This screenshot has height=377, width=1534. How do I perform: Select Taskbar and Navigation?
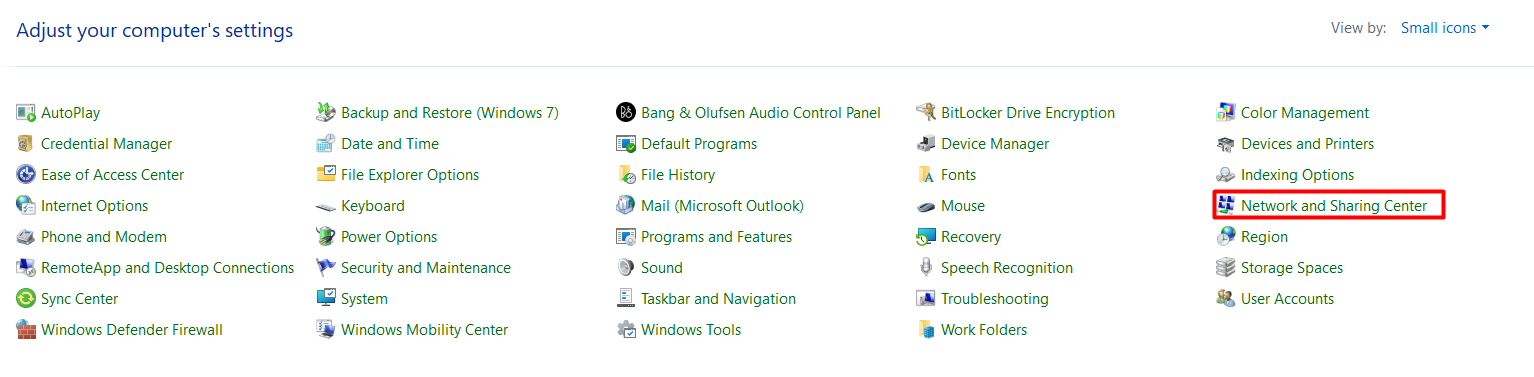coord(718,299)
